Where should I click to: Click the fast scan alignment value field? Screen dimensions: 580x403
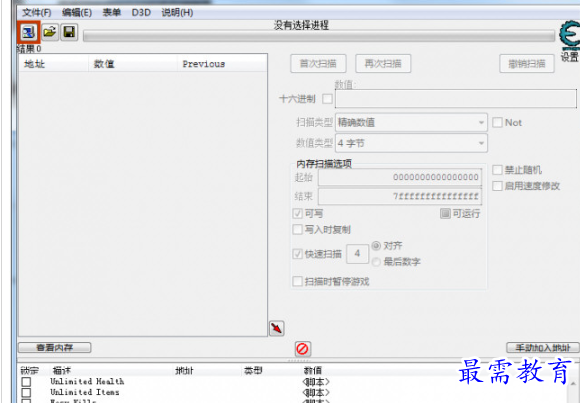357,253
